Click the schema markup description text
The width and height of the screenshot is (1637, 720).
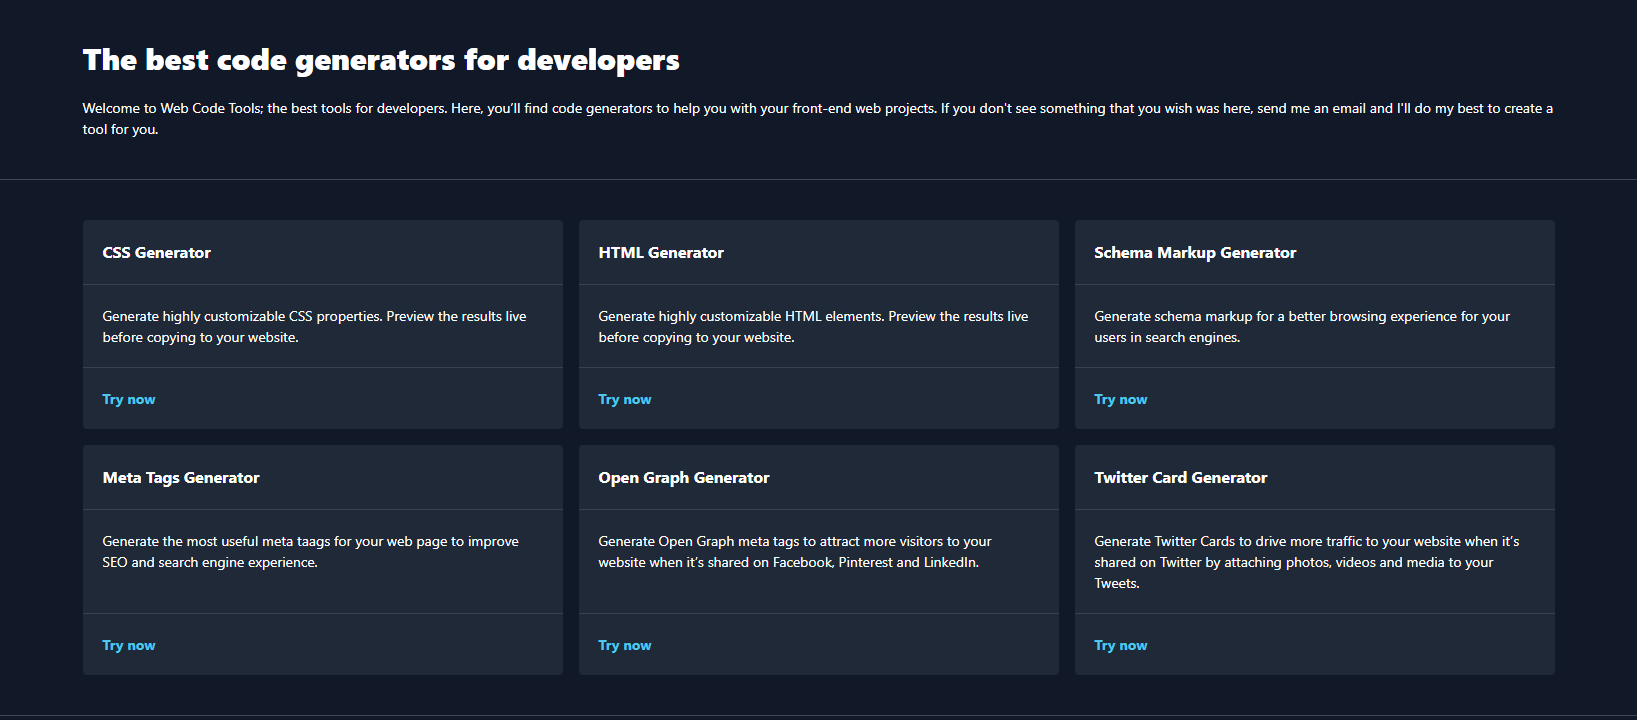(1302, 327)
